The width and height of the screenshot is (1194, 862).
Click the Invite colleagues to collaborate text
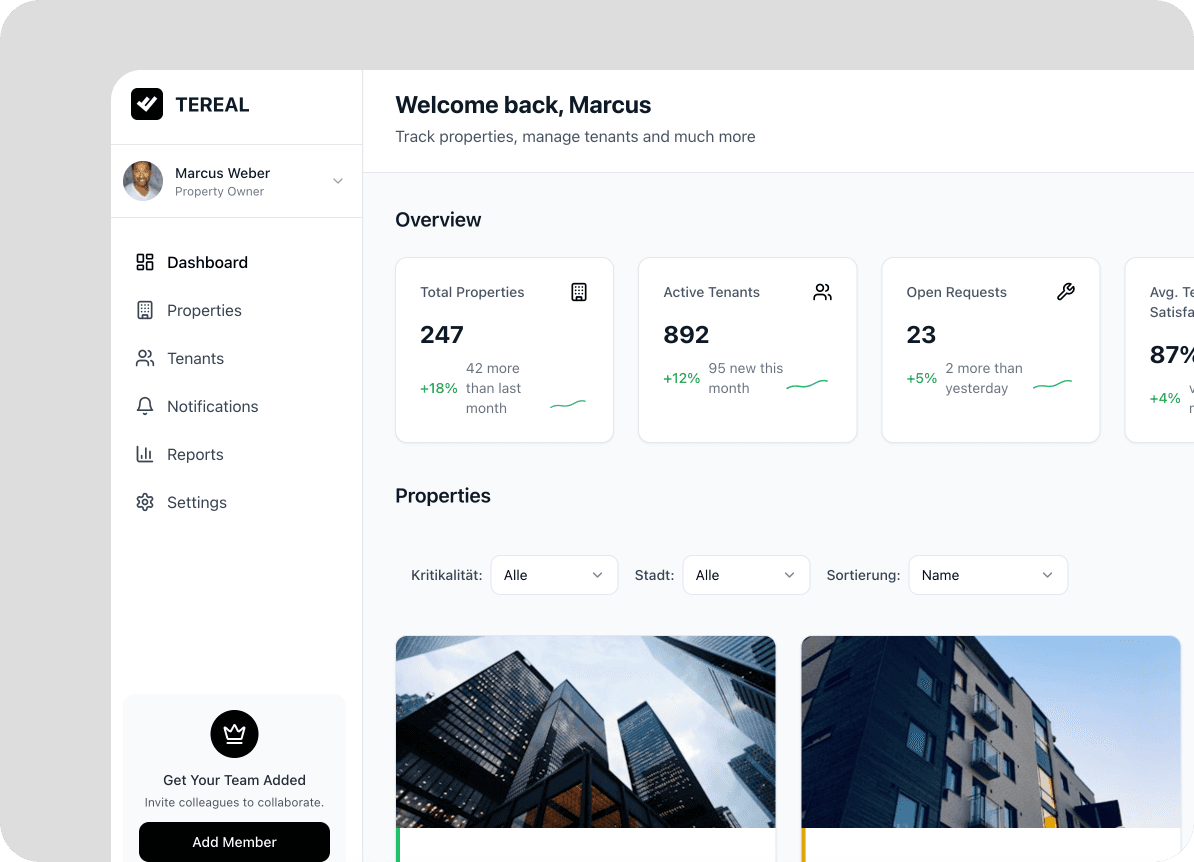click(x=235, y=803)
